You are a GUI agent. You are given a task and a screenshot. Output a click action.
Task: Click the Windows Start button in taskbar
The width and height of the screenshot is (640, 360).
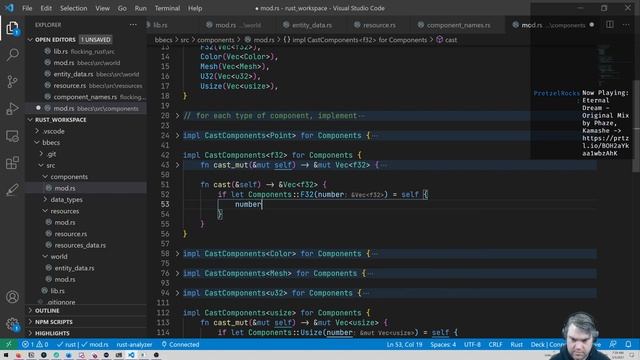click(x=6, y=355)
